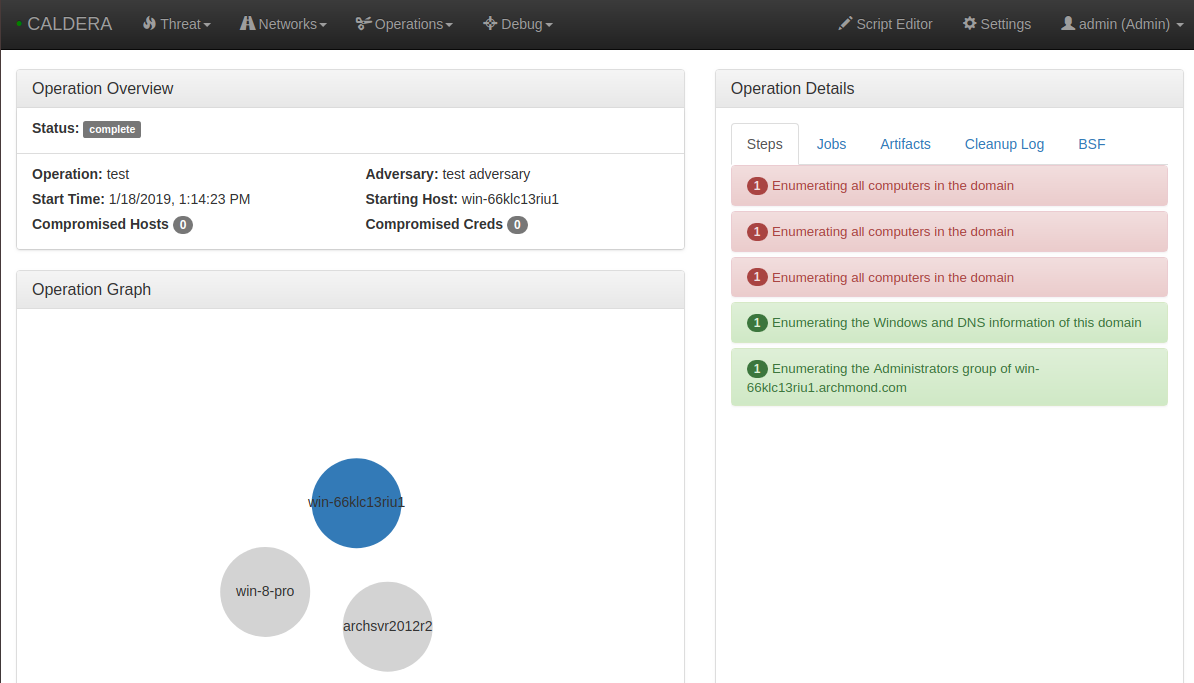The width and height of the screenshot is (1194, 683).
Task: Switch to the Cleanup Log tab
Action: click(1004, 144)
